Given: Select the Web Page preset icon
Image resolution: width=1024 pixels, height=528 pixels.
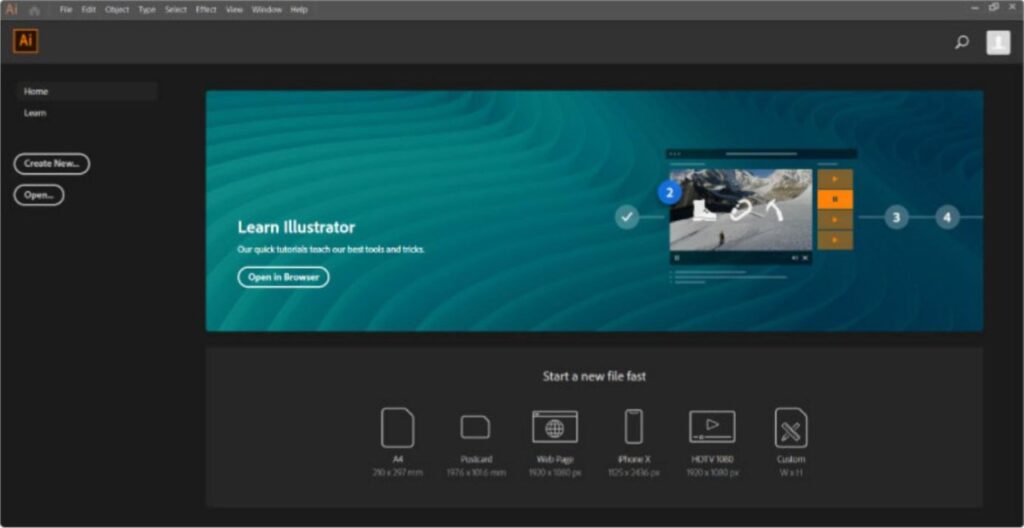Looking at the screenshot, I should click(x=554, y=427).
